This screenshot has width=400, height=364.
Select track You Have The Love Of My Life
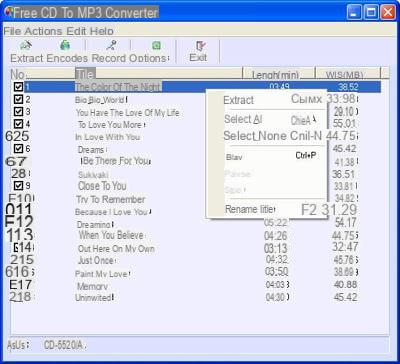127,113
